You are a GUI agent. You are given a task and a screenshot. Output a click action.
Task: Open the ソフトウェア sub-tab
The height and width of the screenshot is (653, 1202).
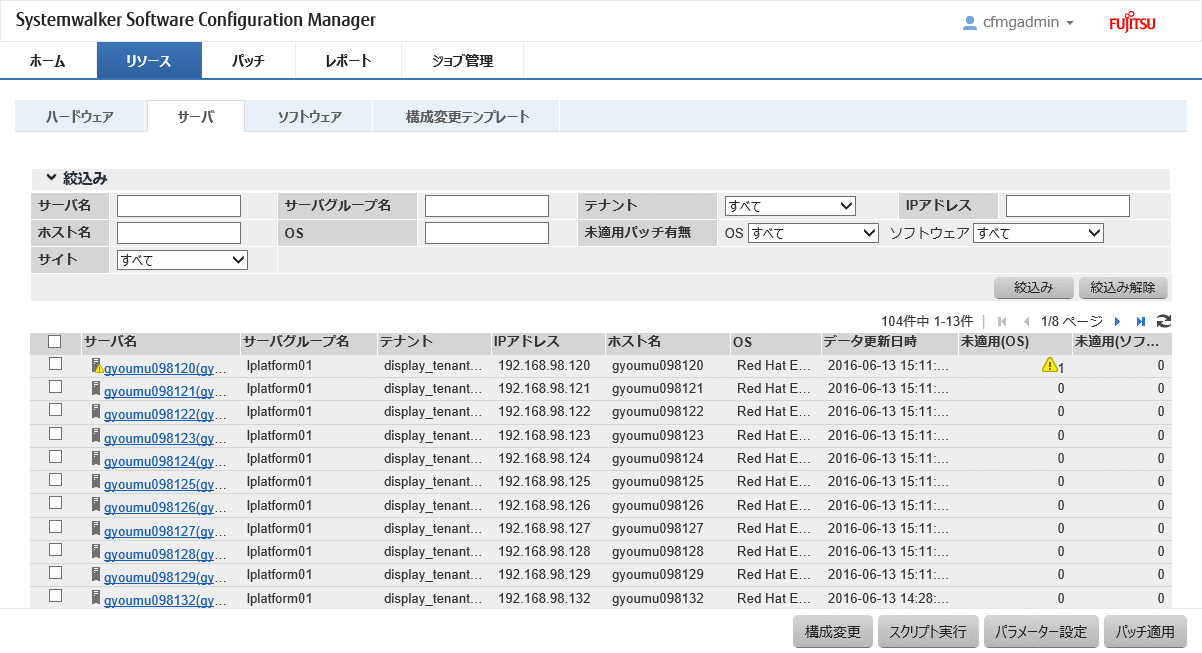309,117
